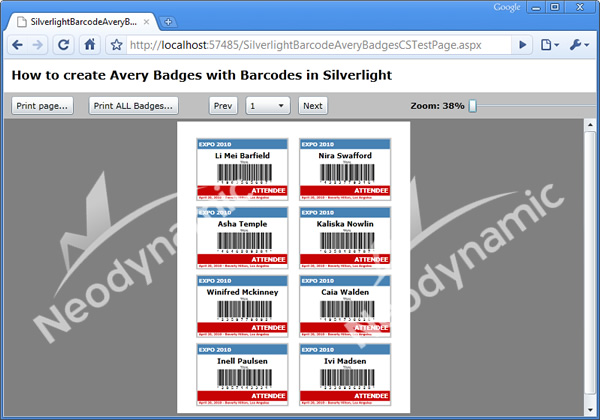Open the page number dropdown showing 1
This screenshot has width=600, height=420.
(267, 106)
